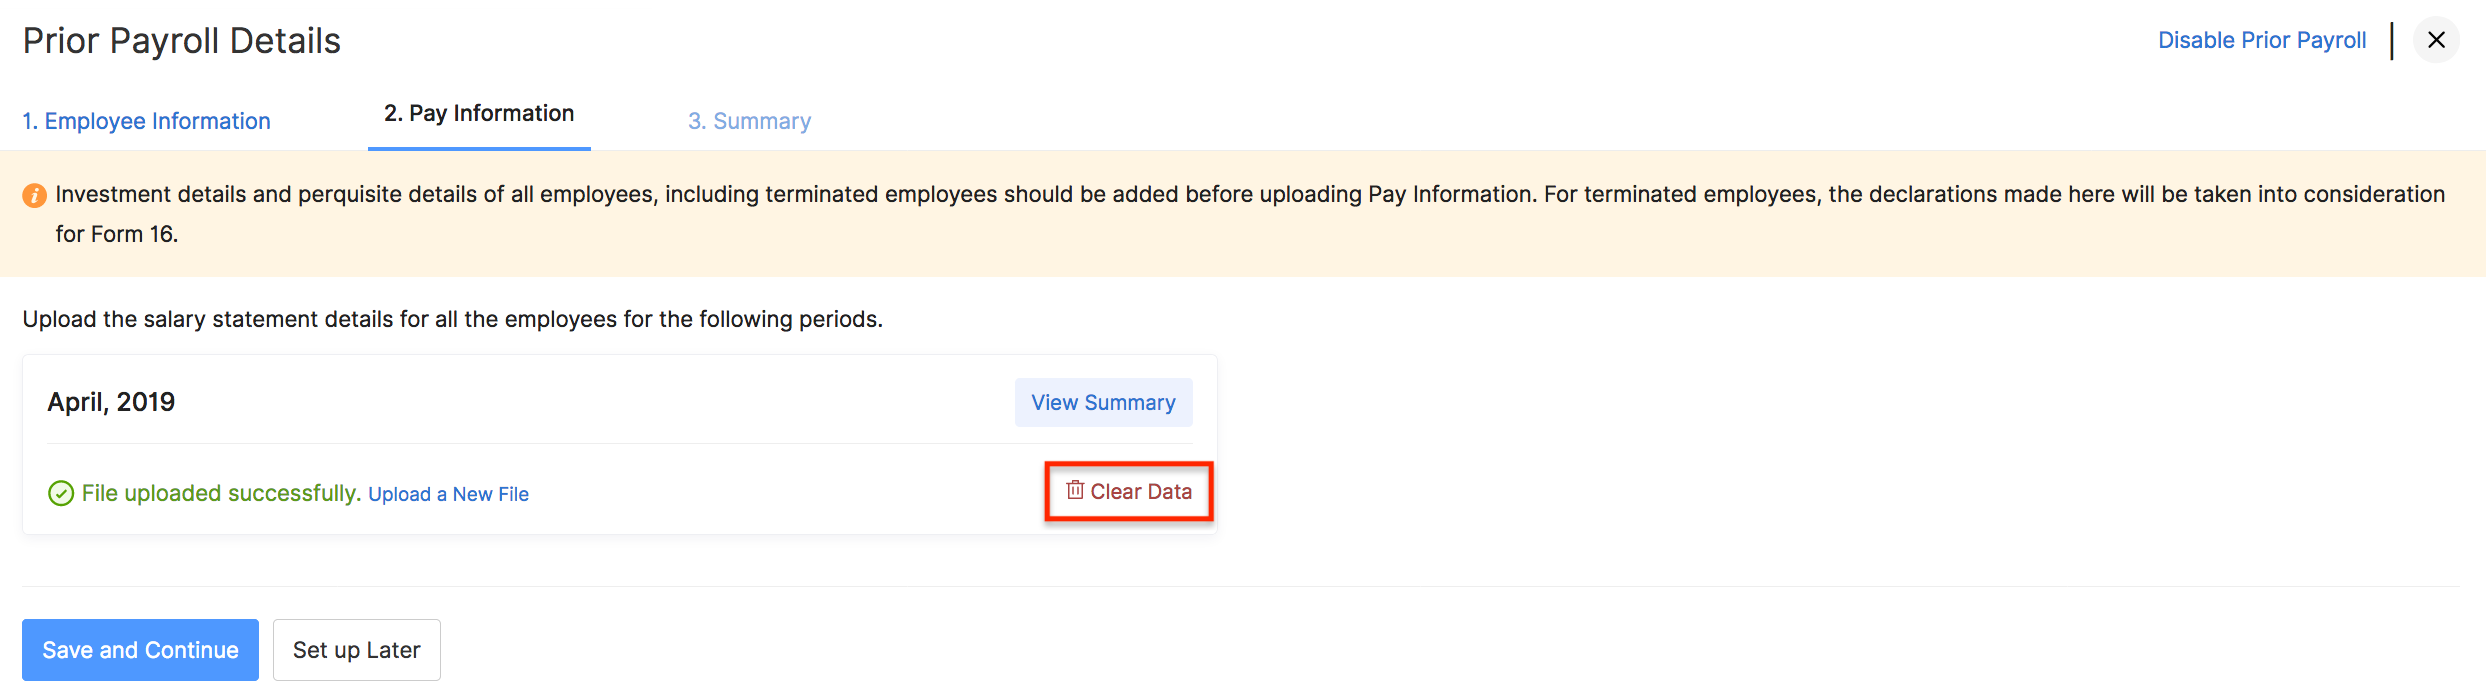Viewport: 2486px width, 692px height.
Task: Close the Prior Payroll Details dialog
Action: point(2436,40)
